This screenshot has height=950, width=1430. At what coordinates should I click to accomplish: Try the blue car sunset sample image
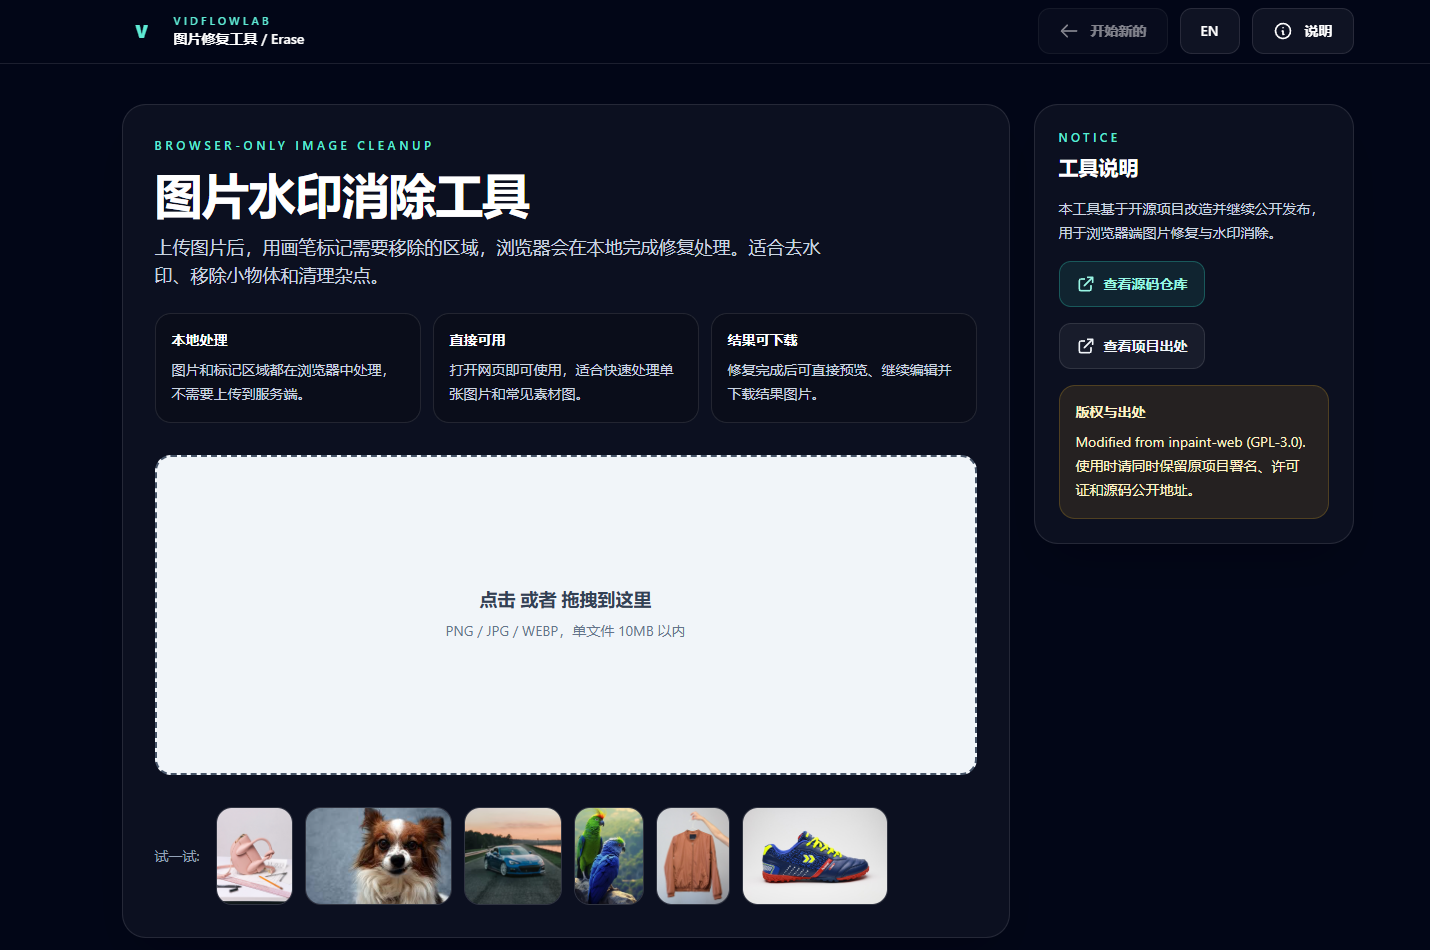(513, 856)
